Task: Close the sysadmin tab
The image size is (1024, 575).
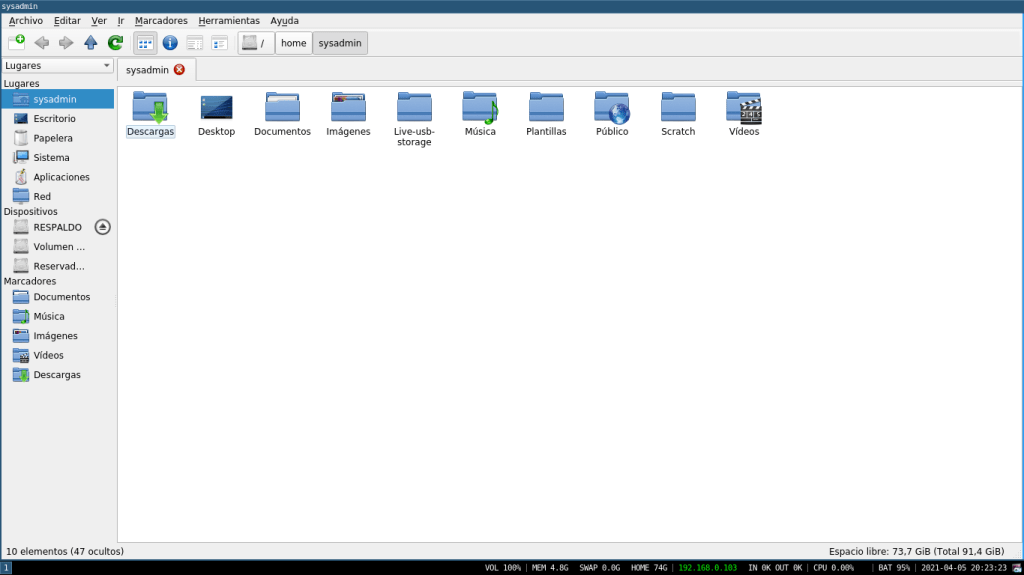Action: pos(179,70)
